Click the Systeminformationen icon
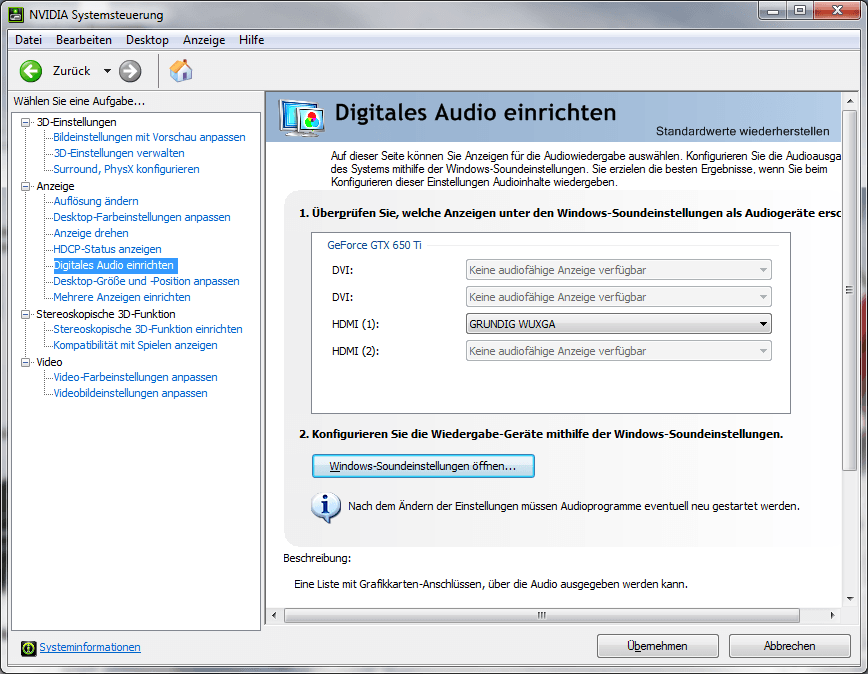Image resolution: width=868 pixels, height=674 pixels. (29, 648)
